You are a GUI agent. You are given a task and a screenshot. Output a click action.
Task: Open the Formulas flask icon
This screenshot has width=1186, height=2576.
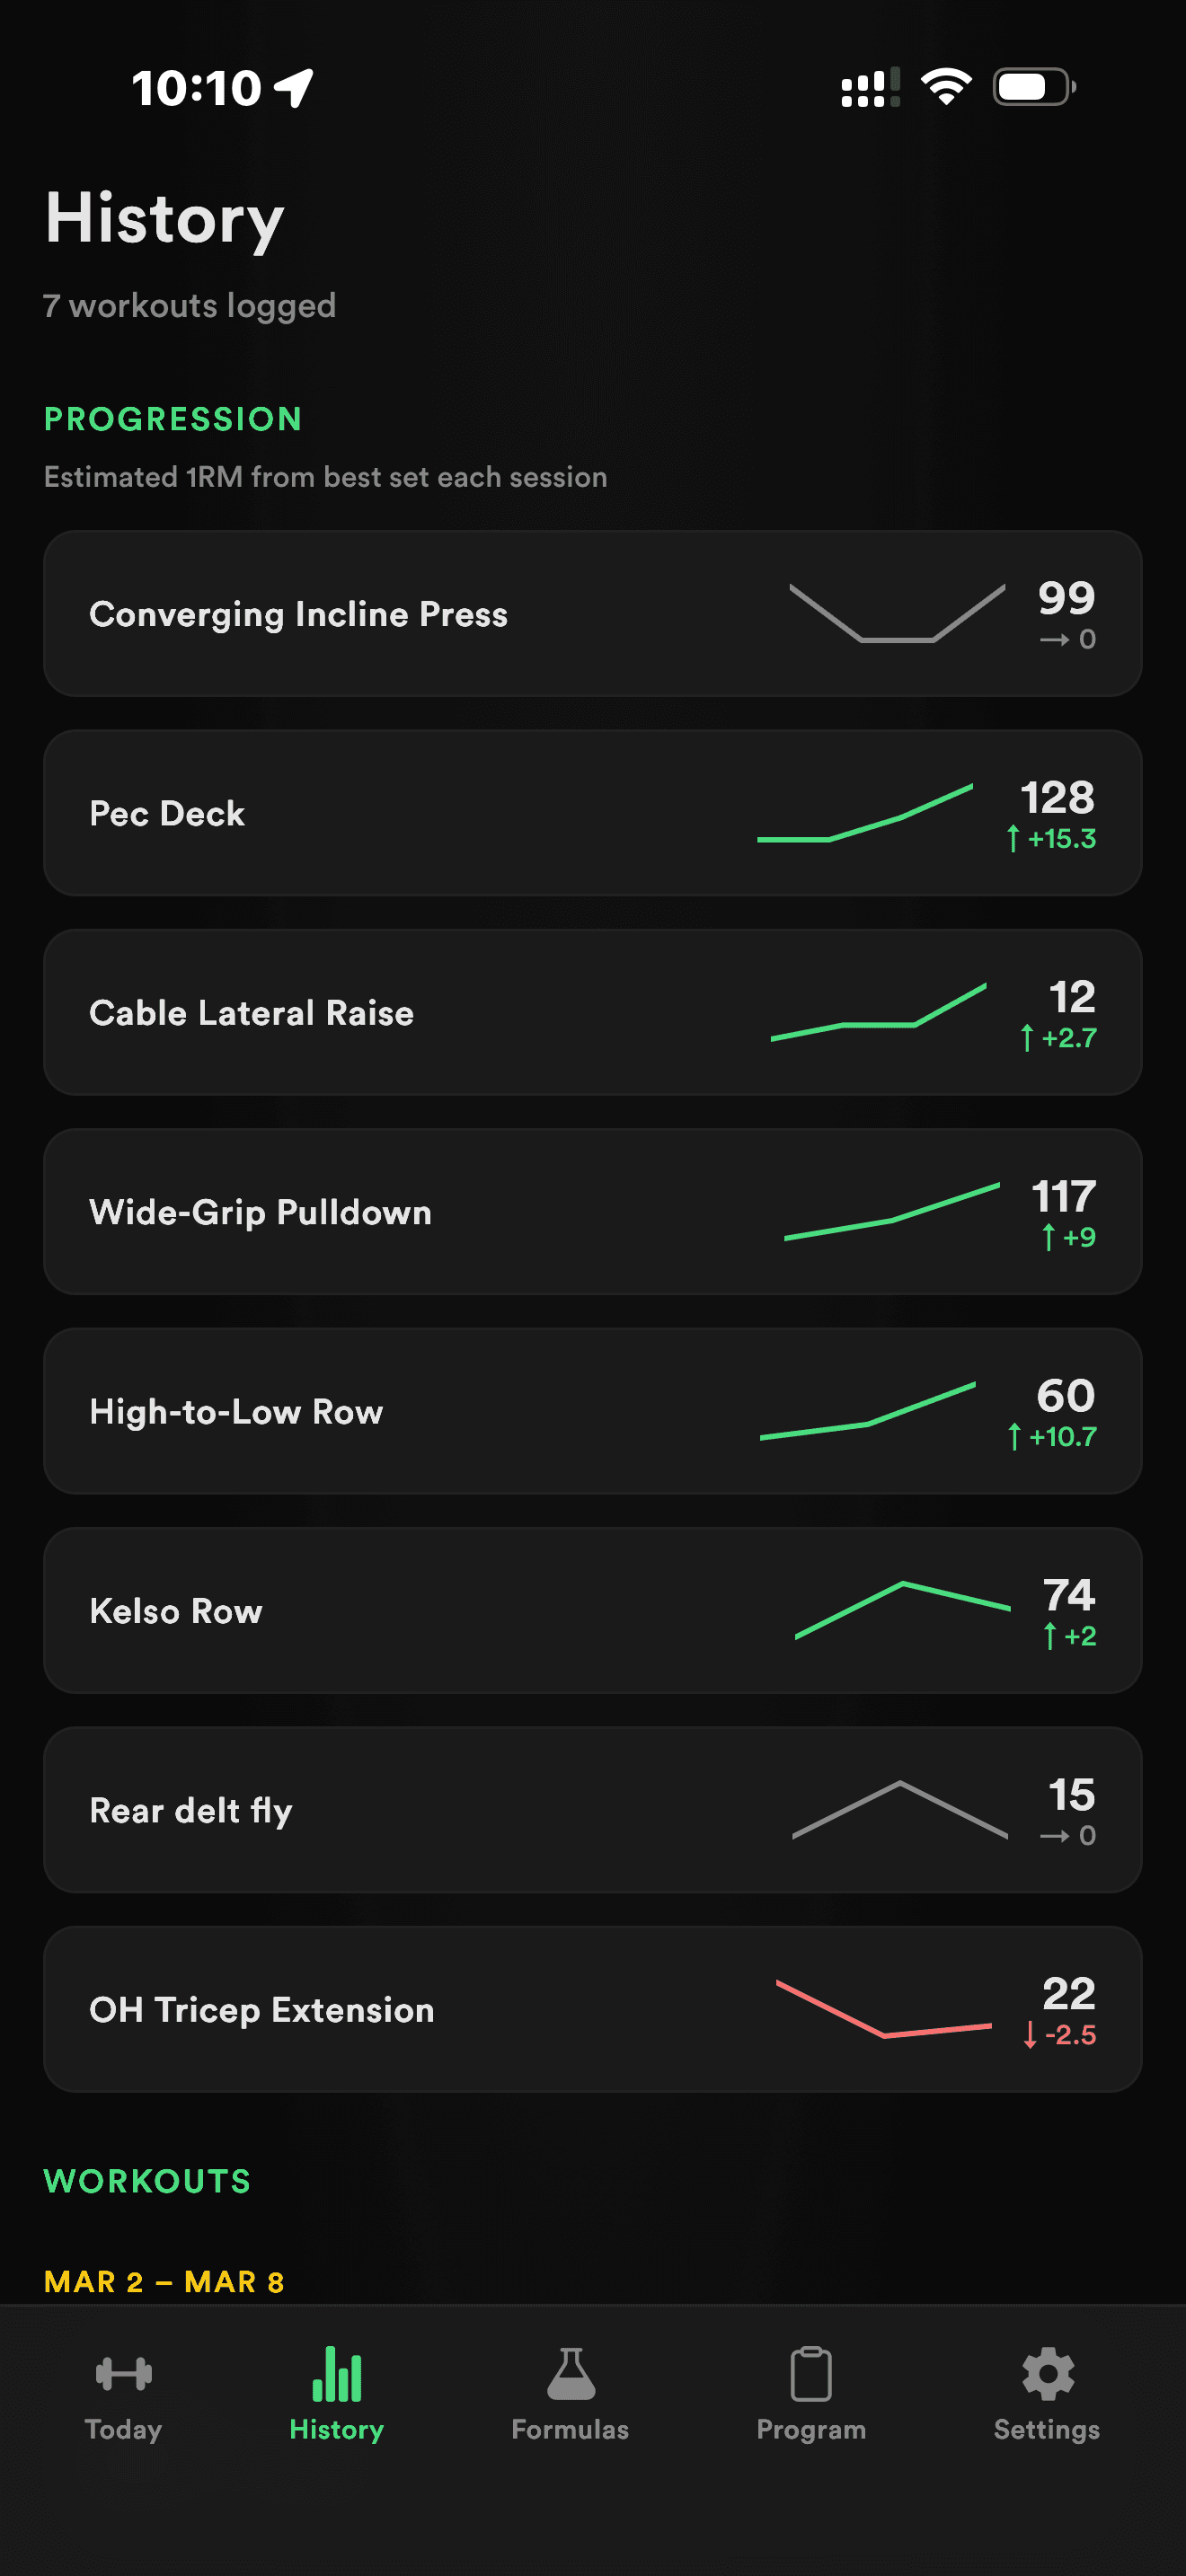570,2373
